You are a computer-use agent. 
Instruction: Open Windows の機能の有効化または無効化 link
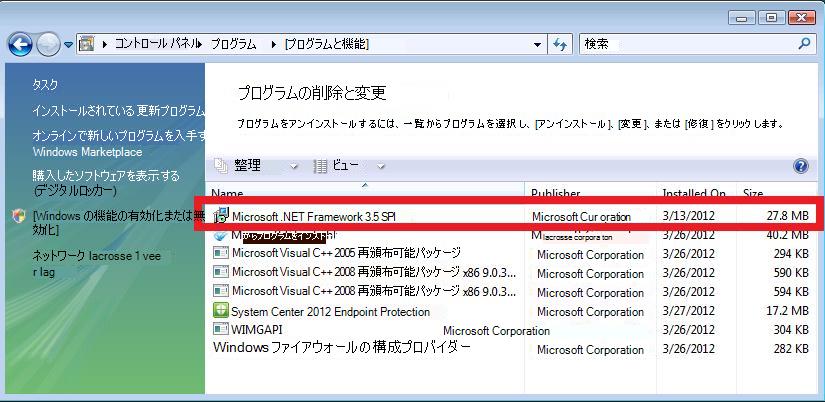pos(118,223)
